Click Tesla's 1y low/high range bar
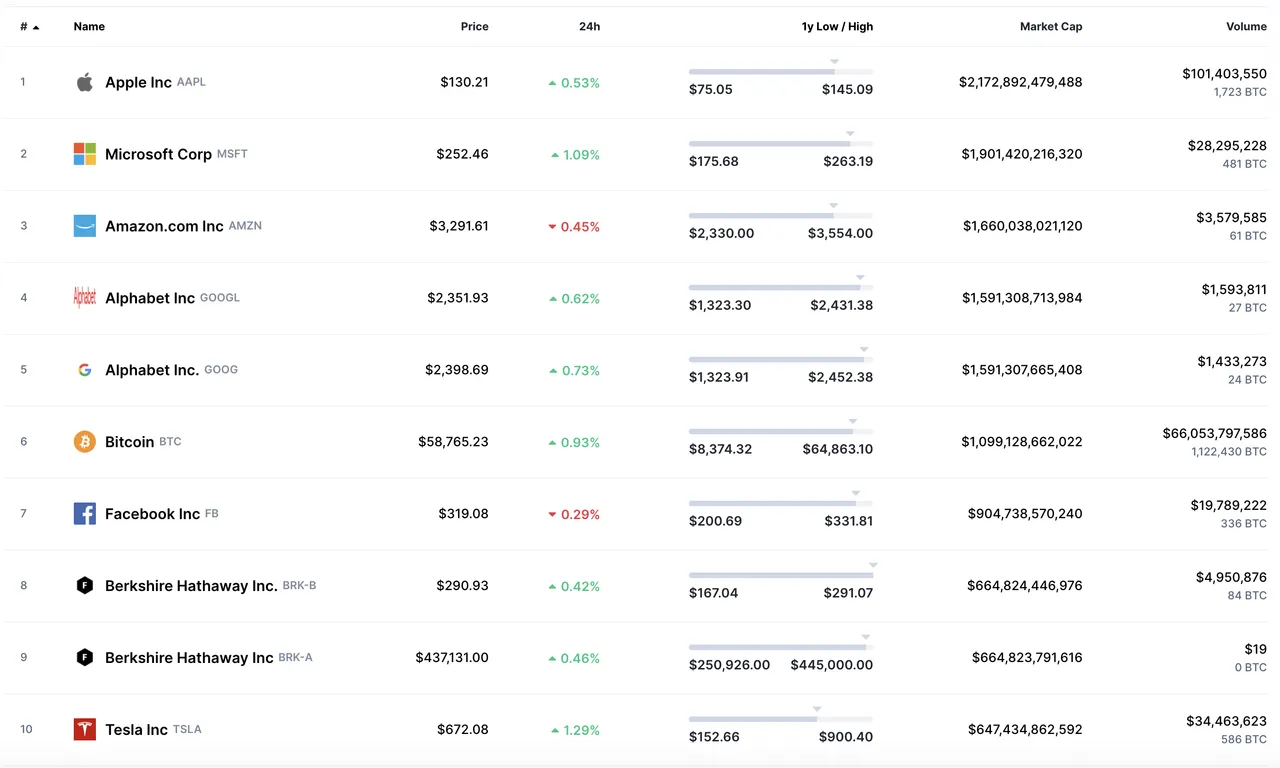1280x768 pixels. pos(781,720)
